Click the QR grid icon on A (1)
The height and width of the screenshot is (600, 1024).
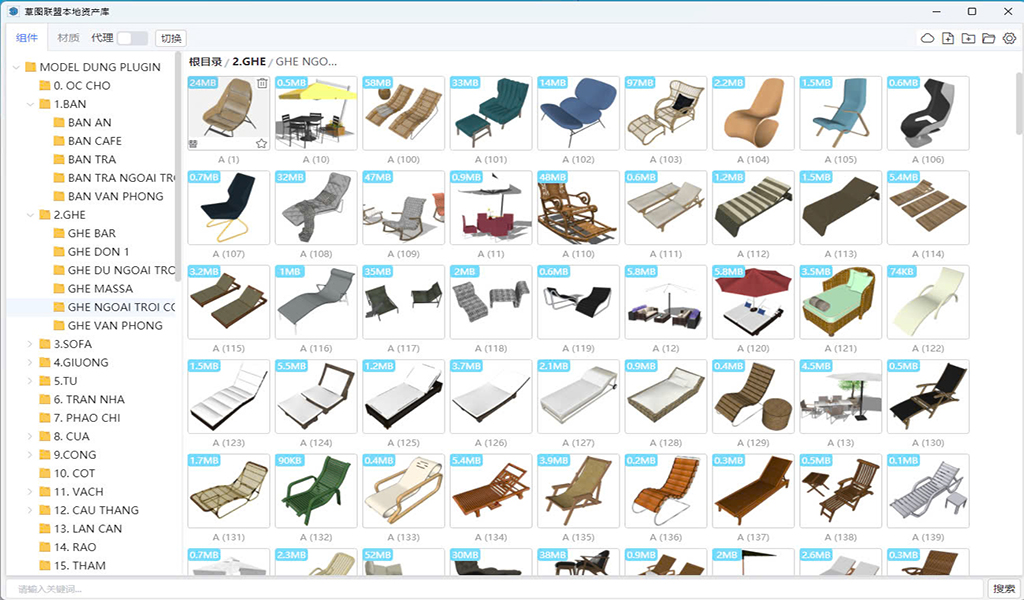tap(193, 143)
